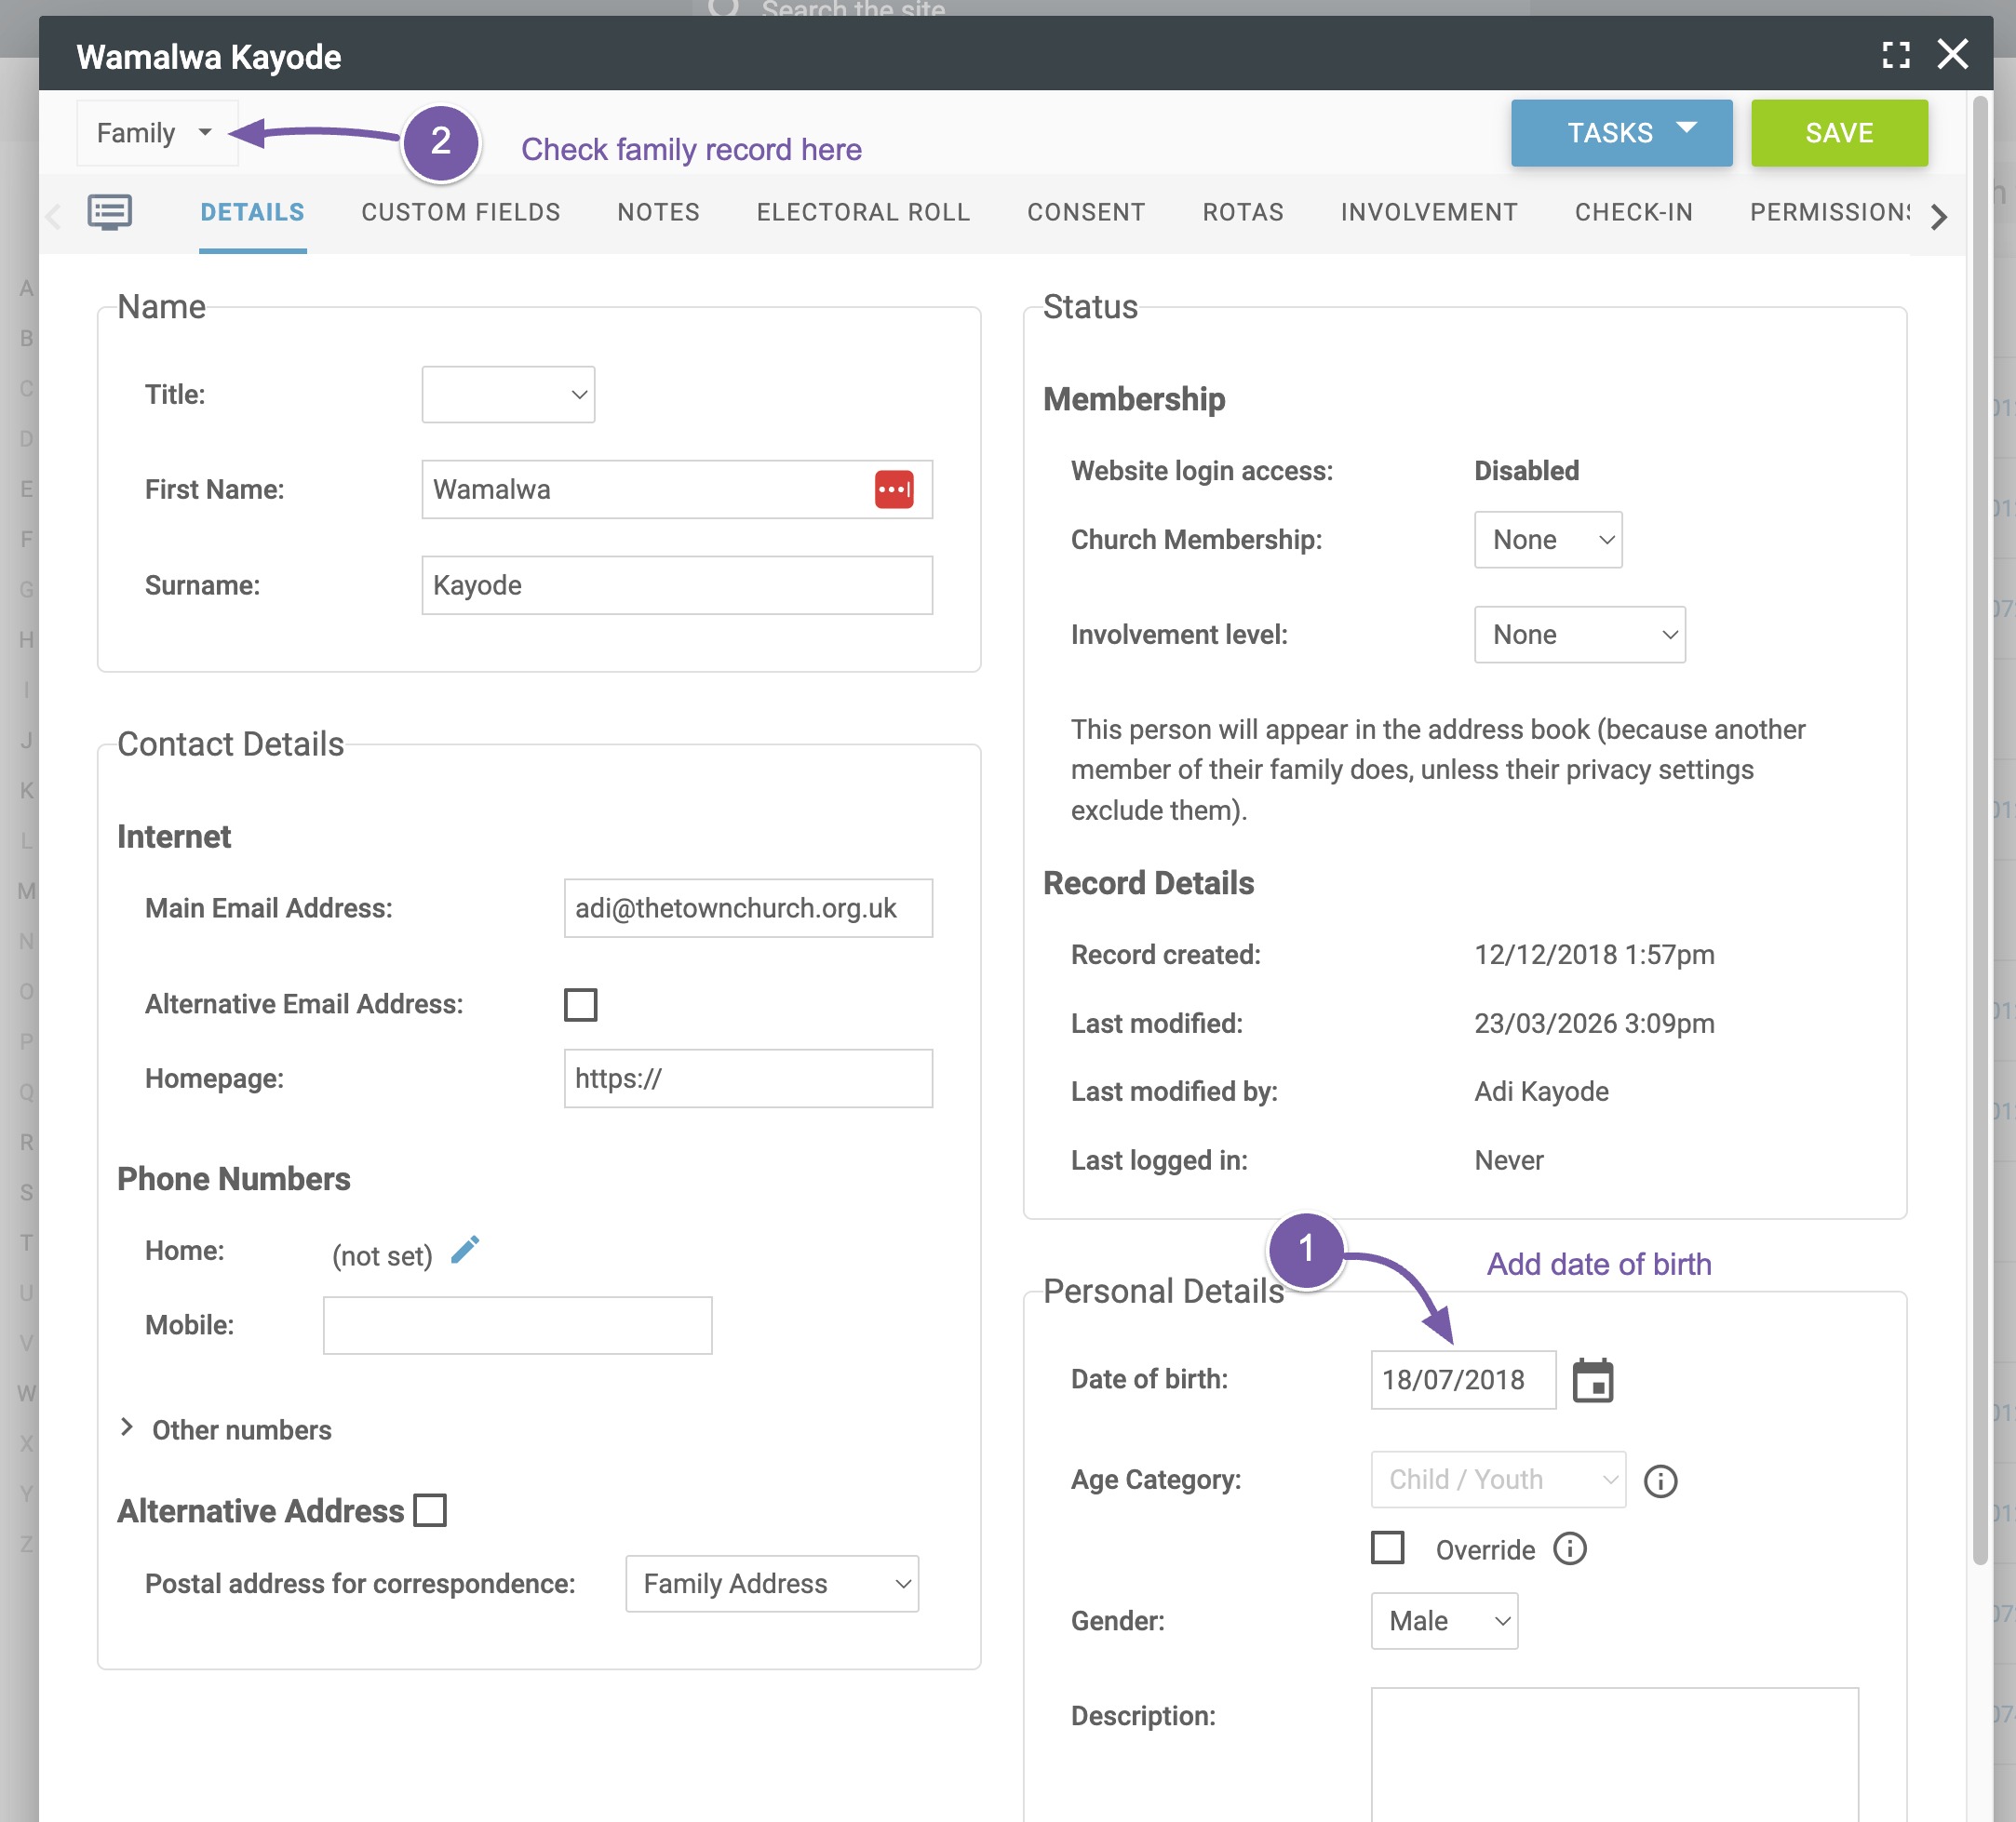Viewport: 2016px width, 1822px height.
Task: Click the summary card icon beside Details tab
Action: pyautogui.click(x=110, y=212)
